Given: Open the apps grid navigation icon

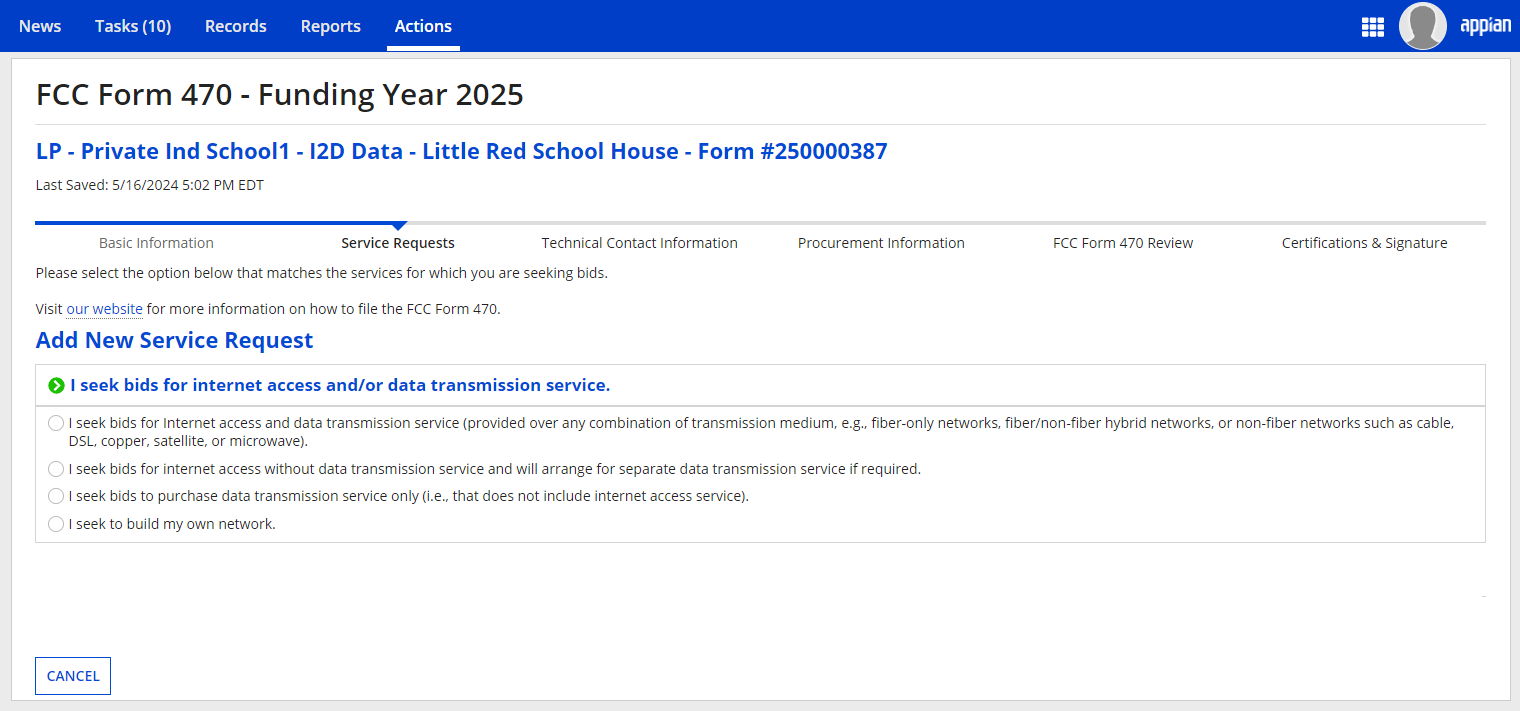Looking at the screenshot, I should 1372,27.
